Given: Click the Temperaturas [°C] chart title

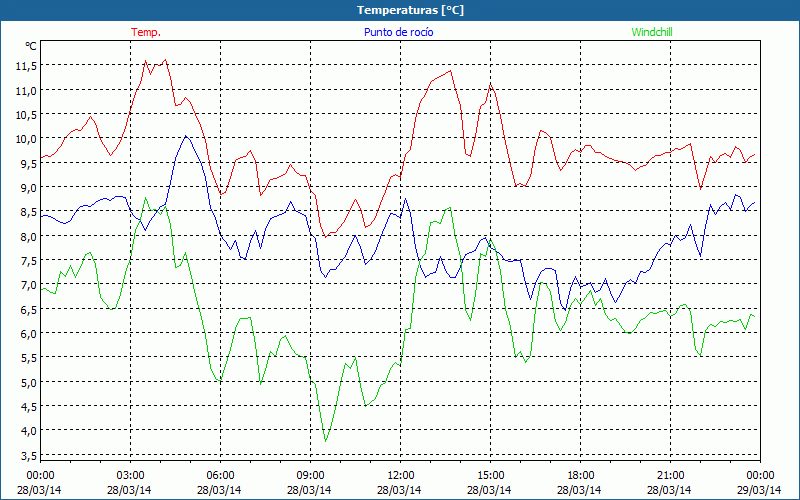Looking at the screenshot, I should pos(410,10).
